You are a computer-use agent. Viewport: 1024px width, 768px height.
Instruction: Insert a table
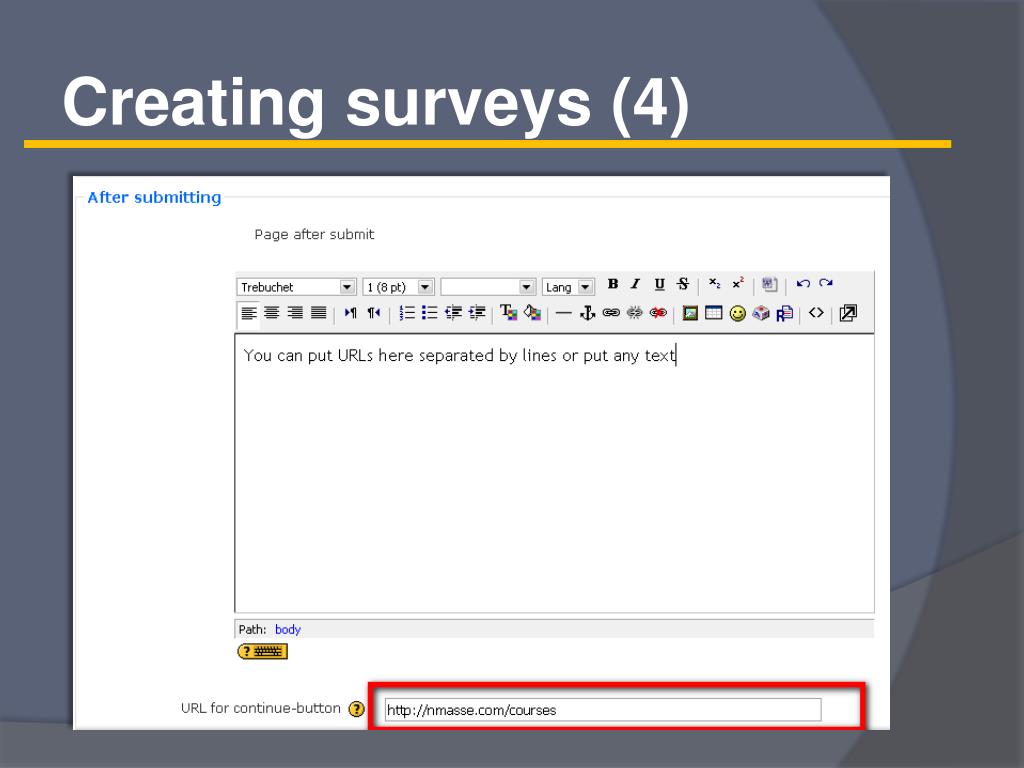point(714,313)
